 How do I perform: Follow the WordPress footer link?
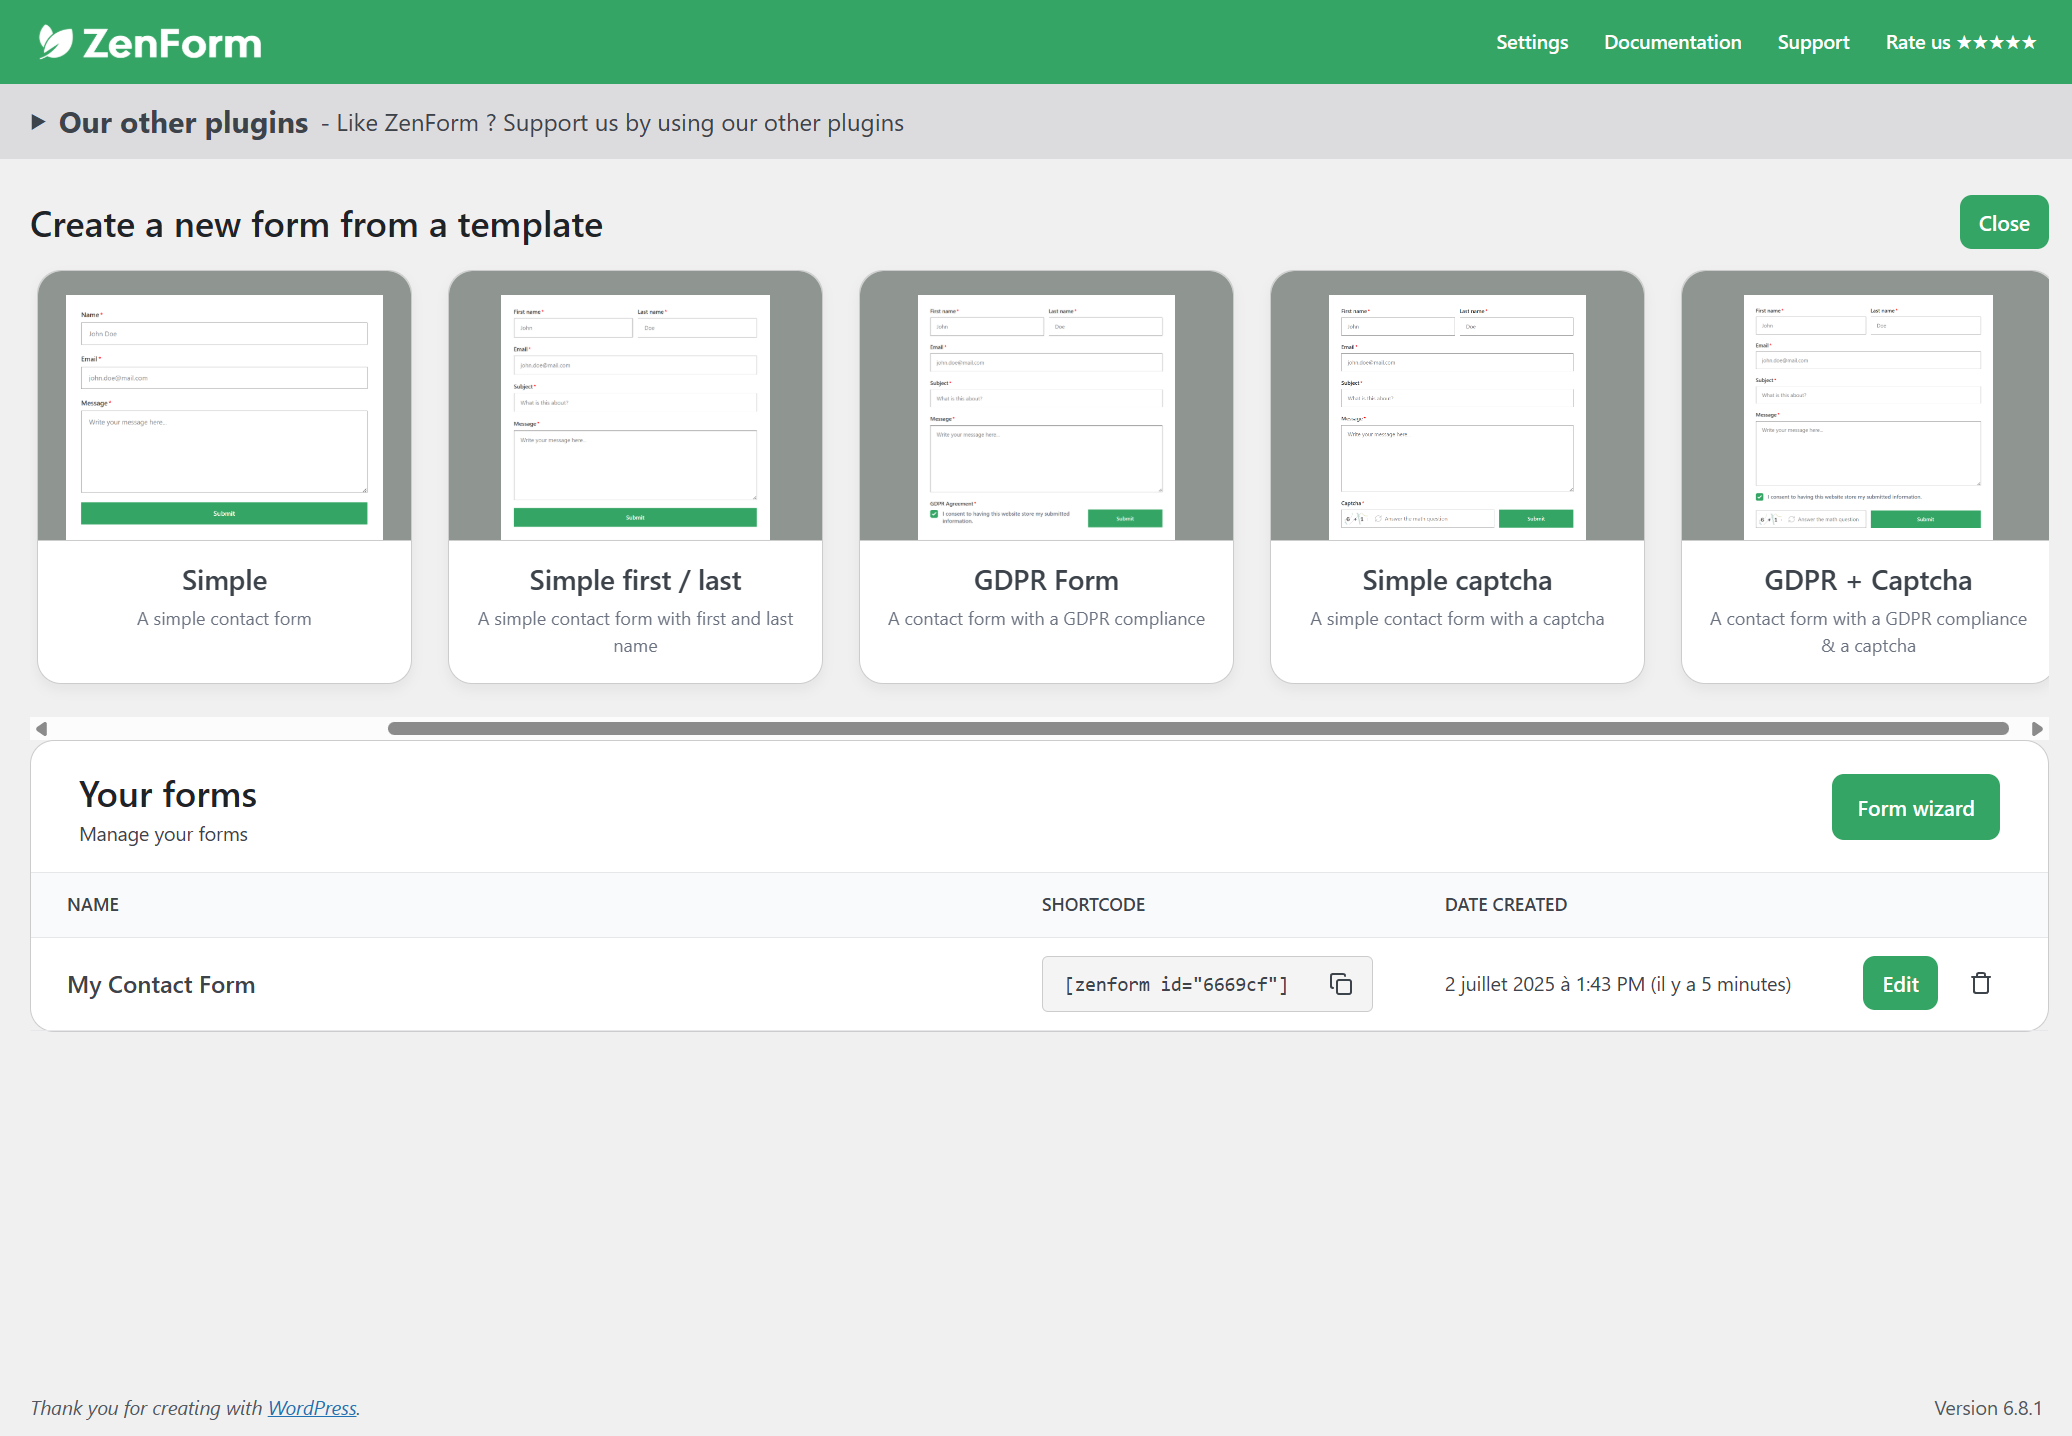(312, 1408)
